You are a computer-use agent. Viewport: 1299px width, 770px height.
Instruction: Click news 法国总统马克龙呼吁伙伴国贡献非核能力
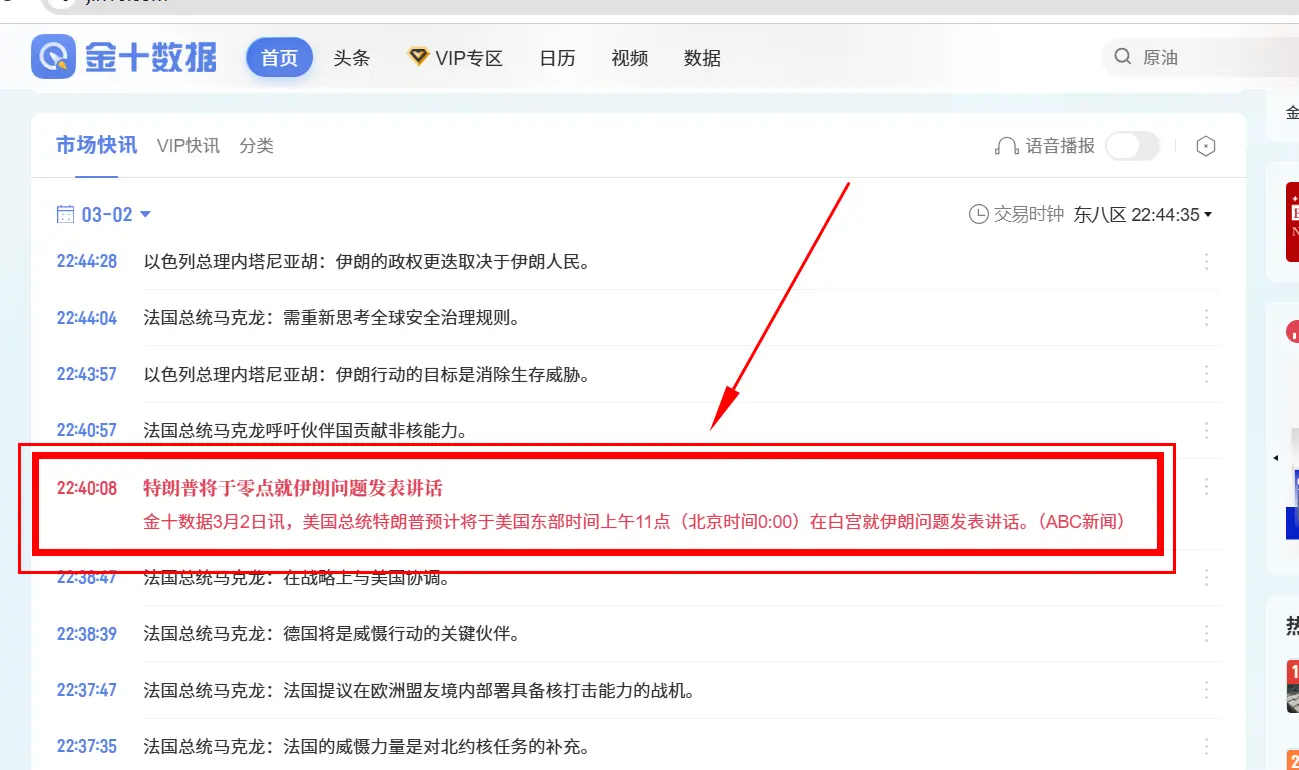click(306, 430)
